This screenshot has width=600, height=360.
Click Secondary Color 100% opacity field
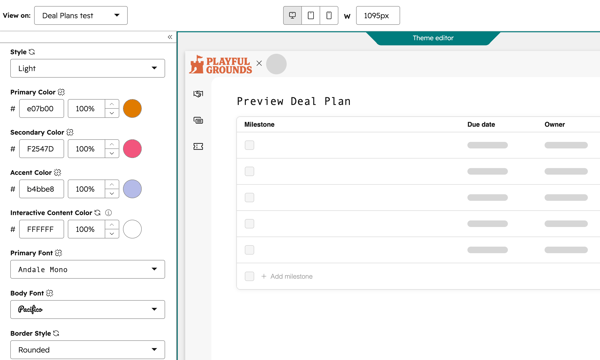86,149
